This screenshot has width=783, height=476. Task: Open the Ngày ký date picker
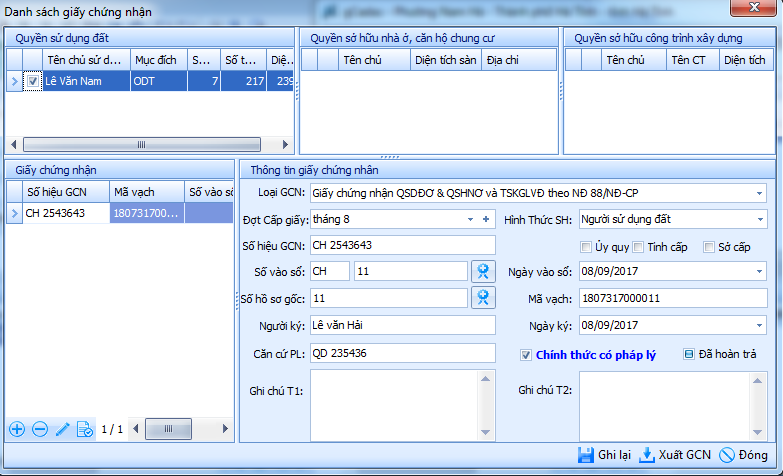pos(759,325)
